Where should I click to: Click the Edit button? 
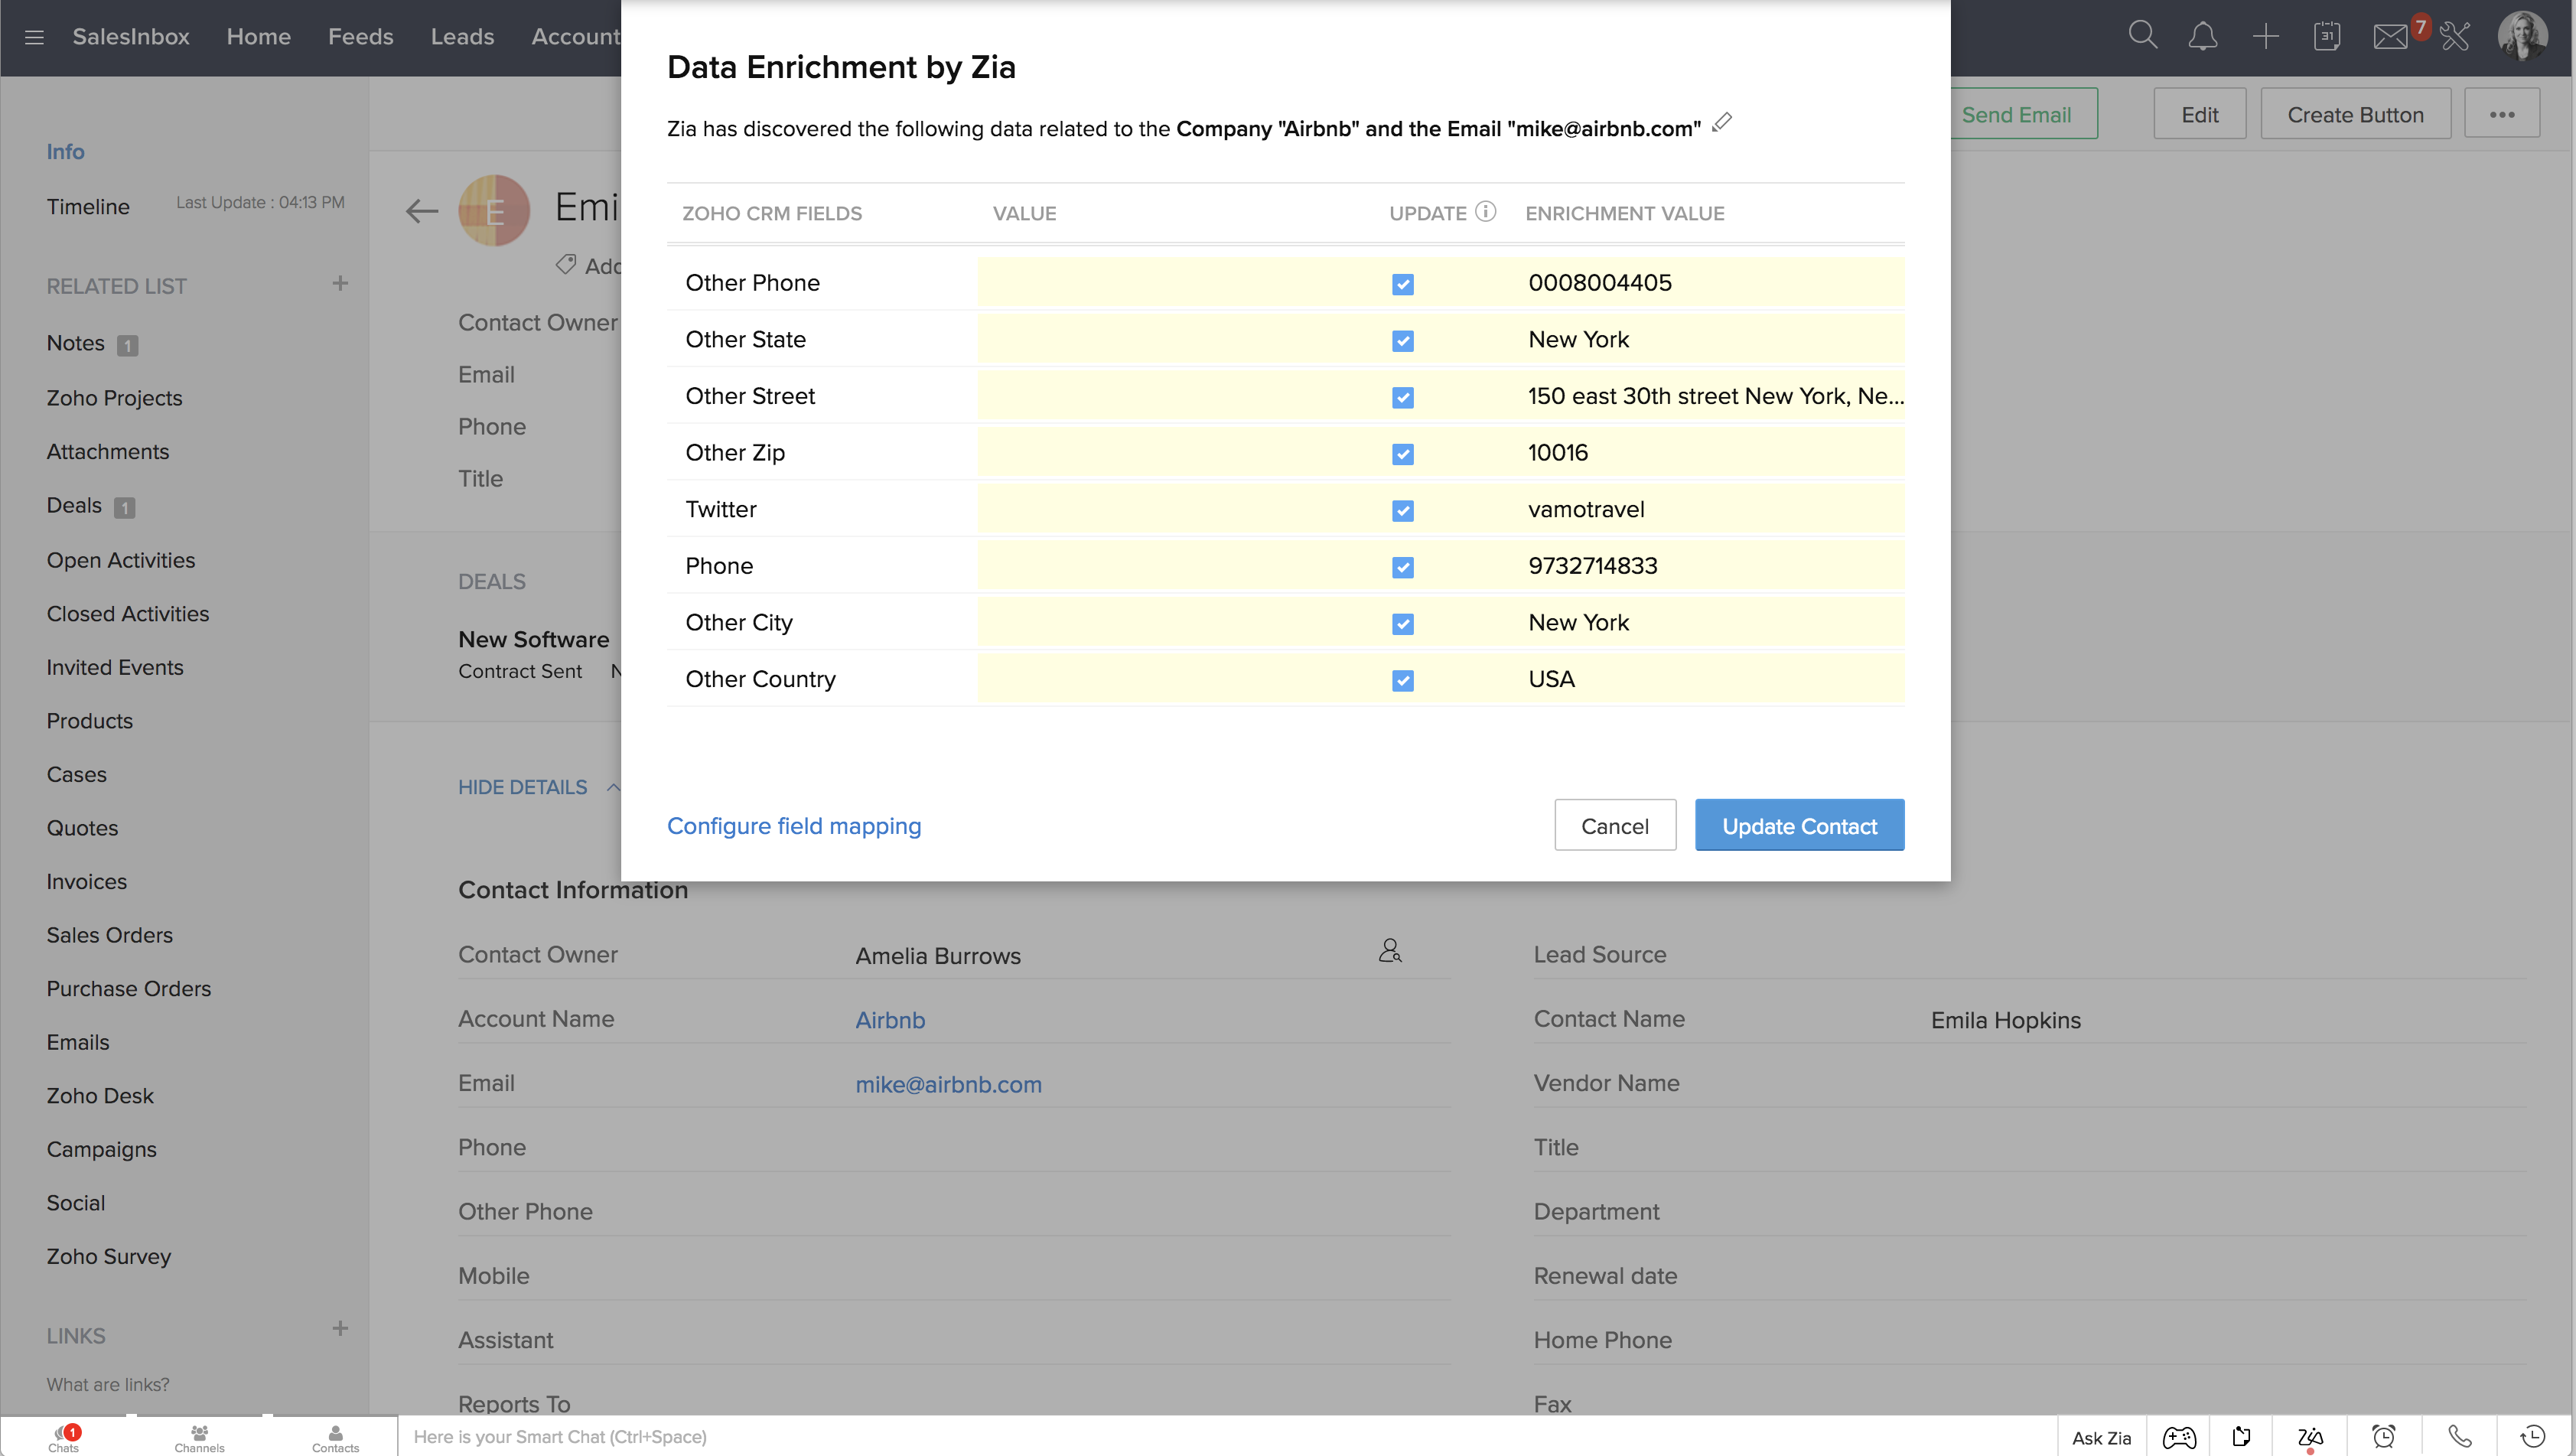tap(2200, 114)
